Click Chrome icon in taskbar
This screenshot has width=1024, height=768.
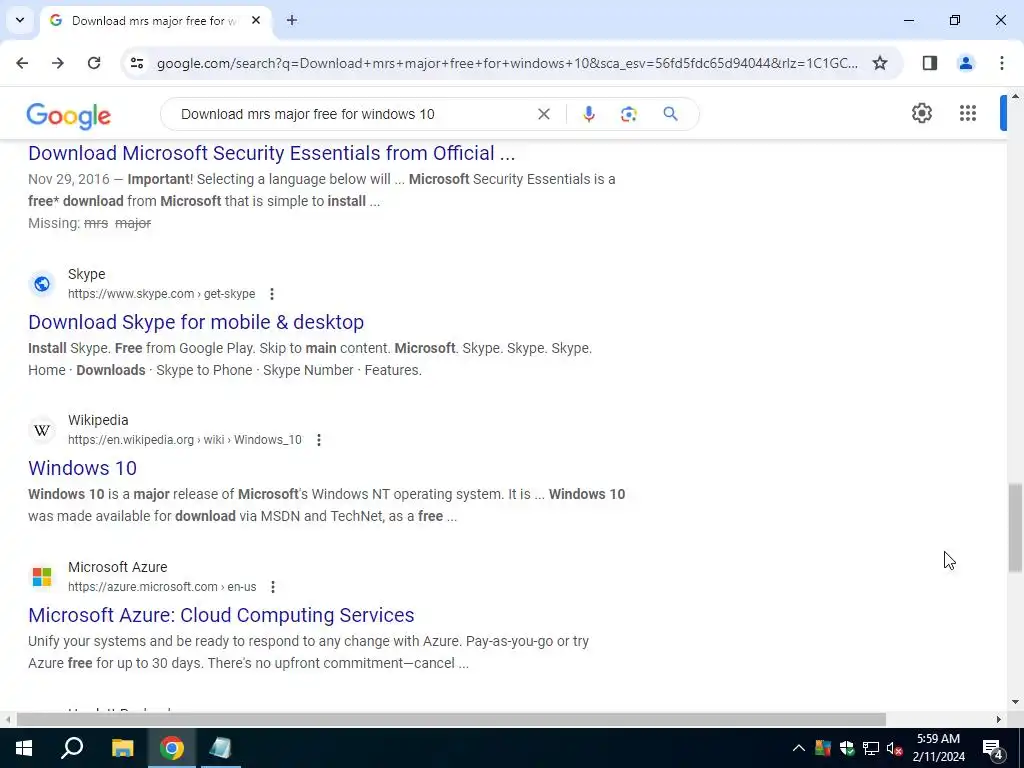(172, 748)
